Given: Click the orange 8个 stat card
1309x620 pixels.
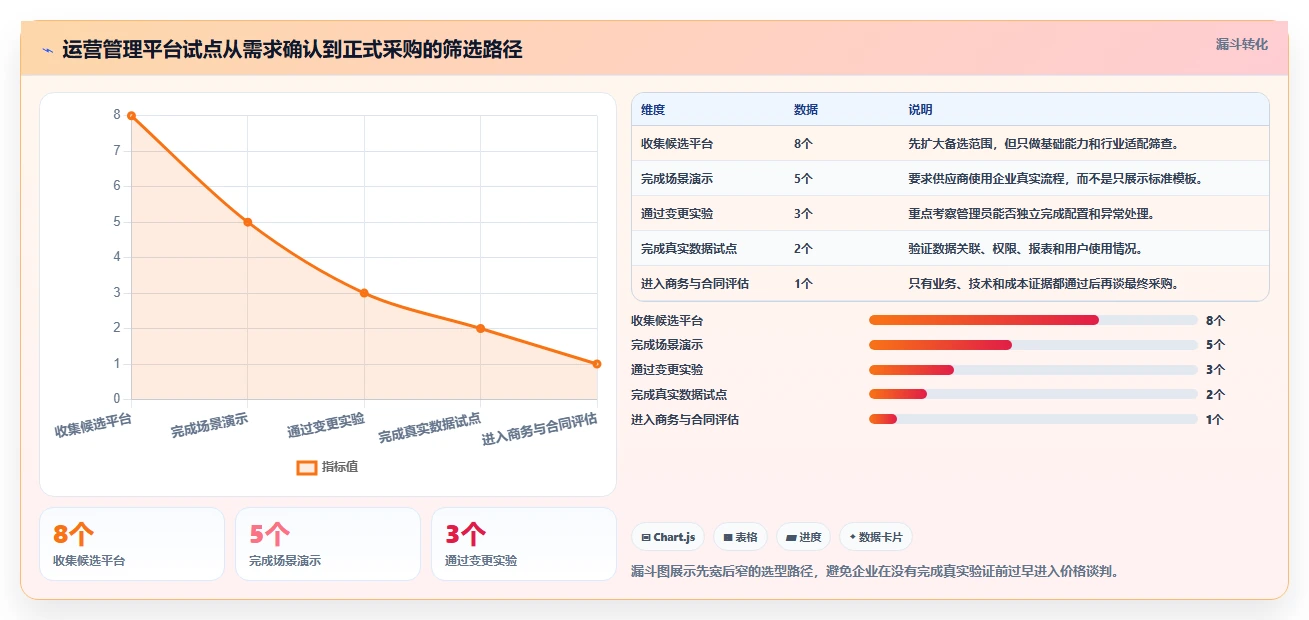Looking at the screenshot, I should click(x=132, y=544).
